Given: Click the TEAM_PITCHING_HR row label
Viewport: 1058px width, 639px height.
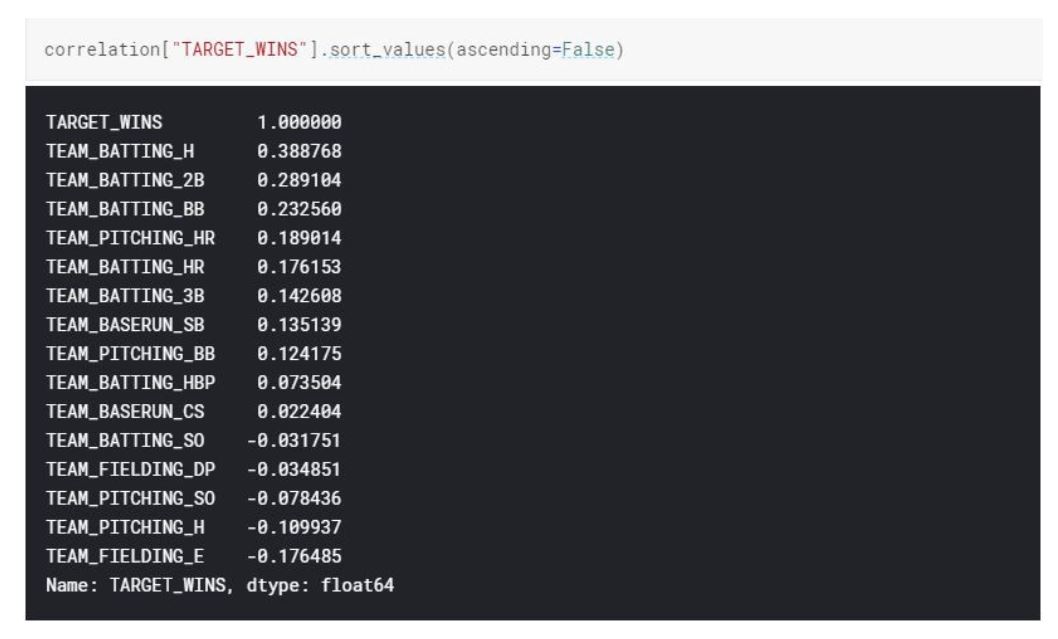Looking at the screenshot, I should tap(130, 238).
